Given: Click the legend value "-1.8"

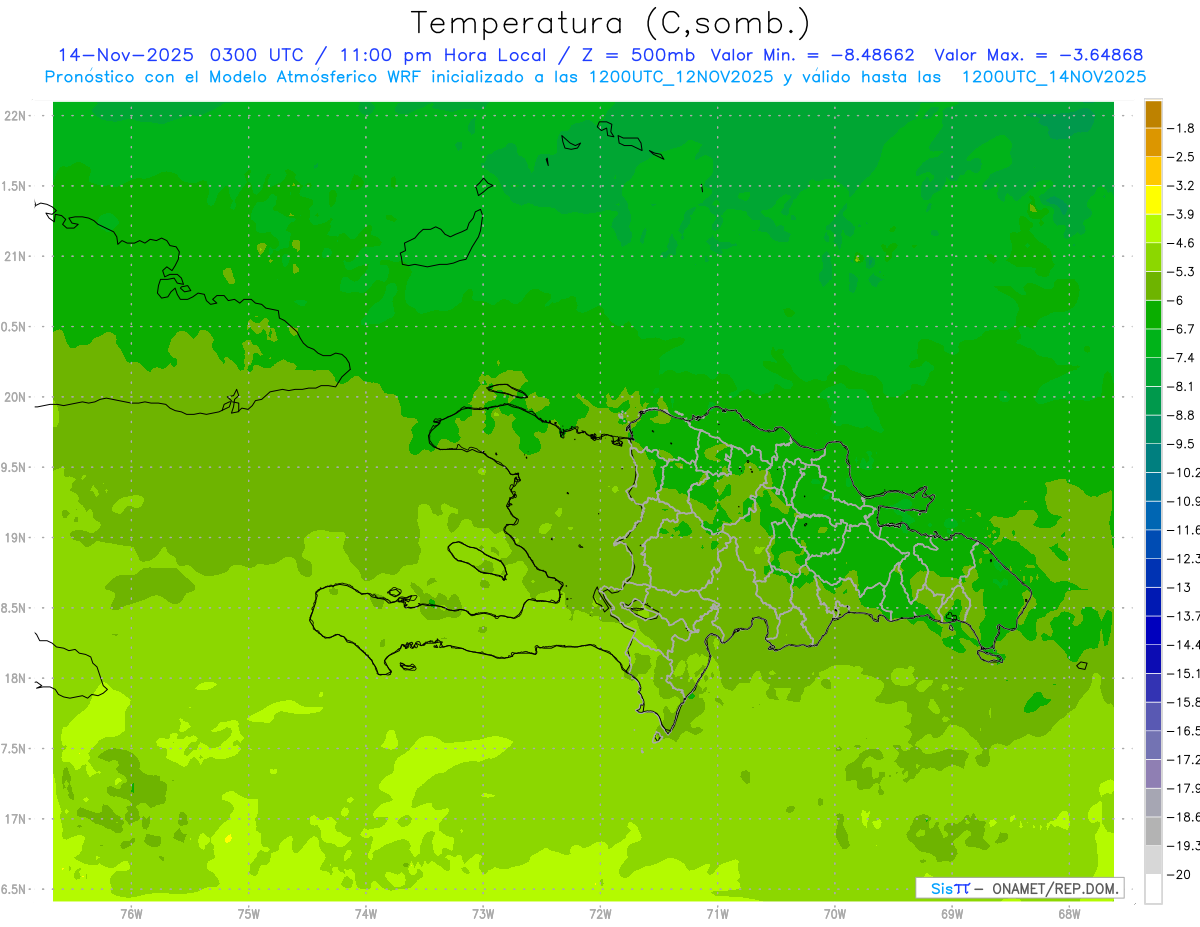Looking at the screenshot, I should 1182,128.
